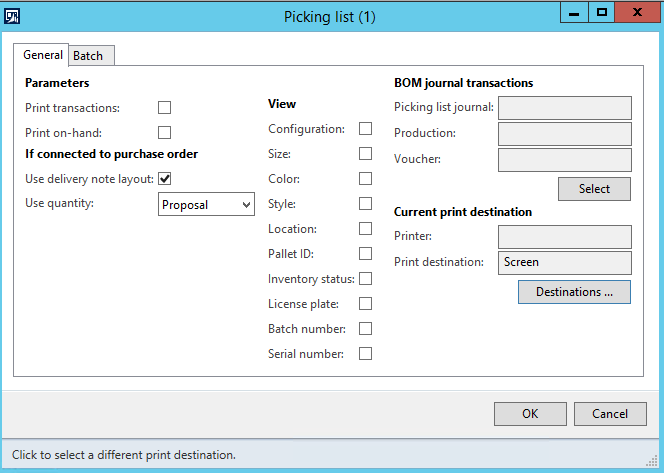The image size is (664, 473).
Task: Tick the Pallet ID checkbox
Action: point(366,254)
